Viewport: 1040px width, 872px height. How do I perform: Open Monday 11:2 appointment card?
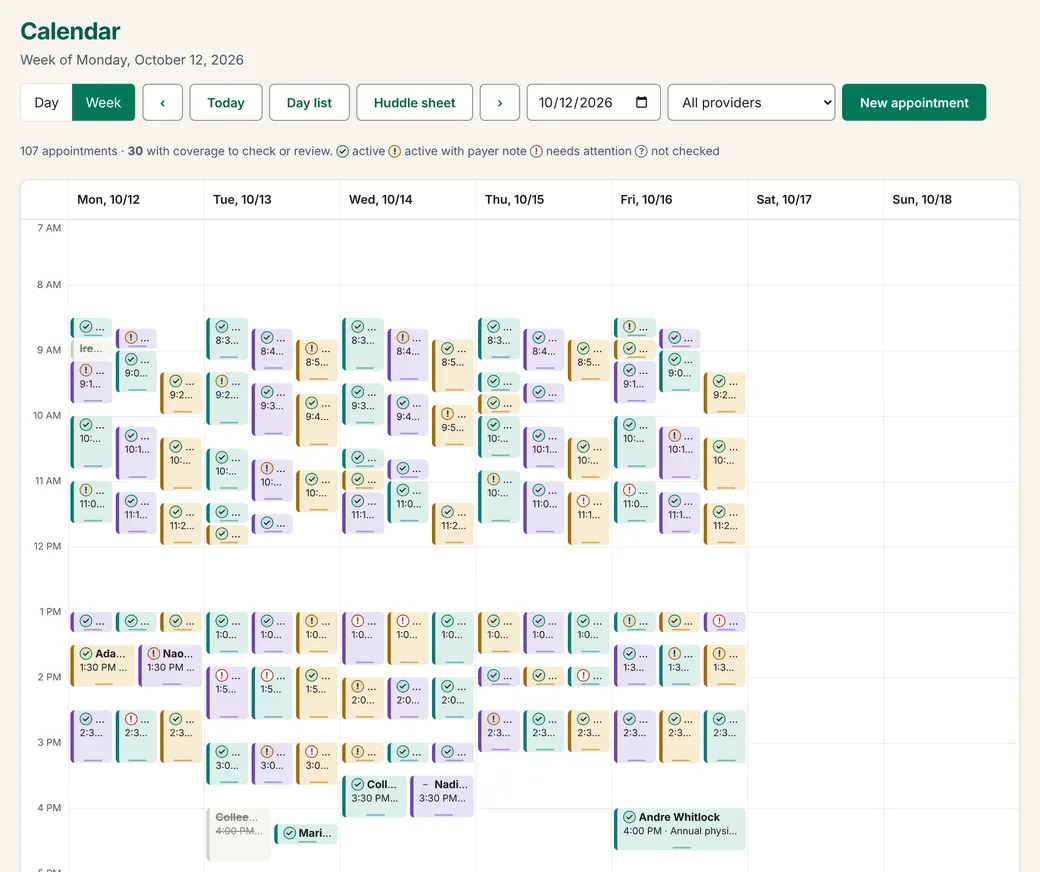pyautogui.click(x=181, y=524)
